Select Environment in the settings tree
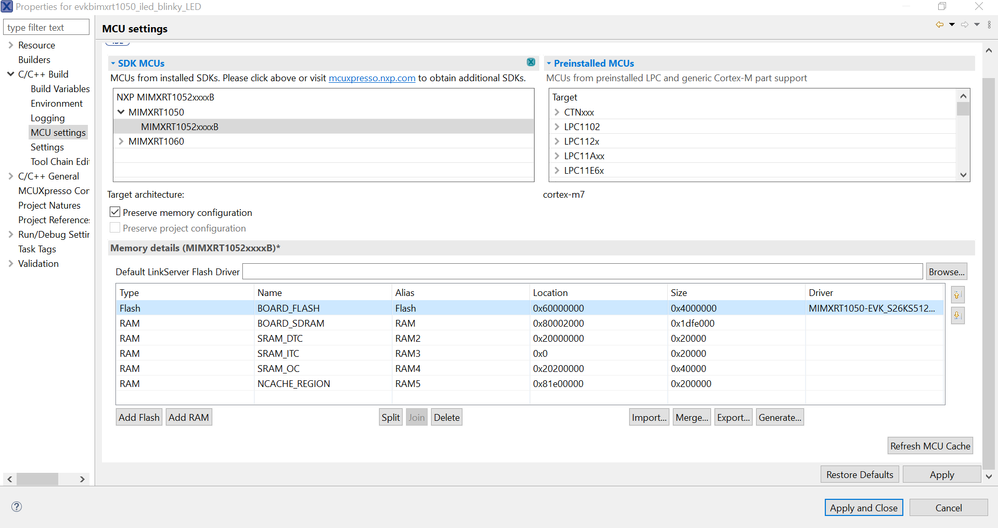The image size is (998, 528). pos(56,103)
